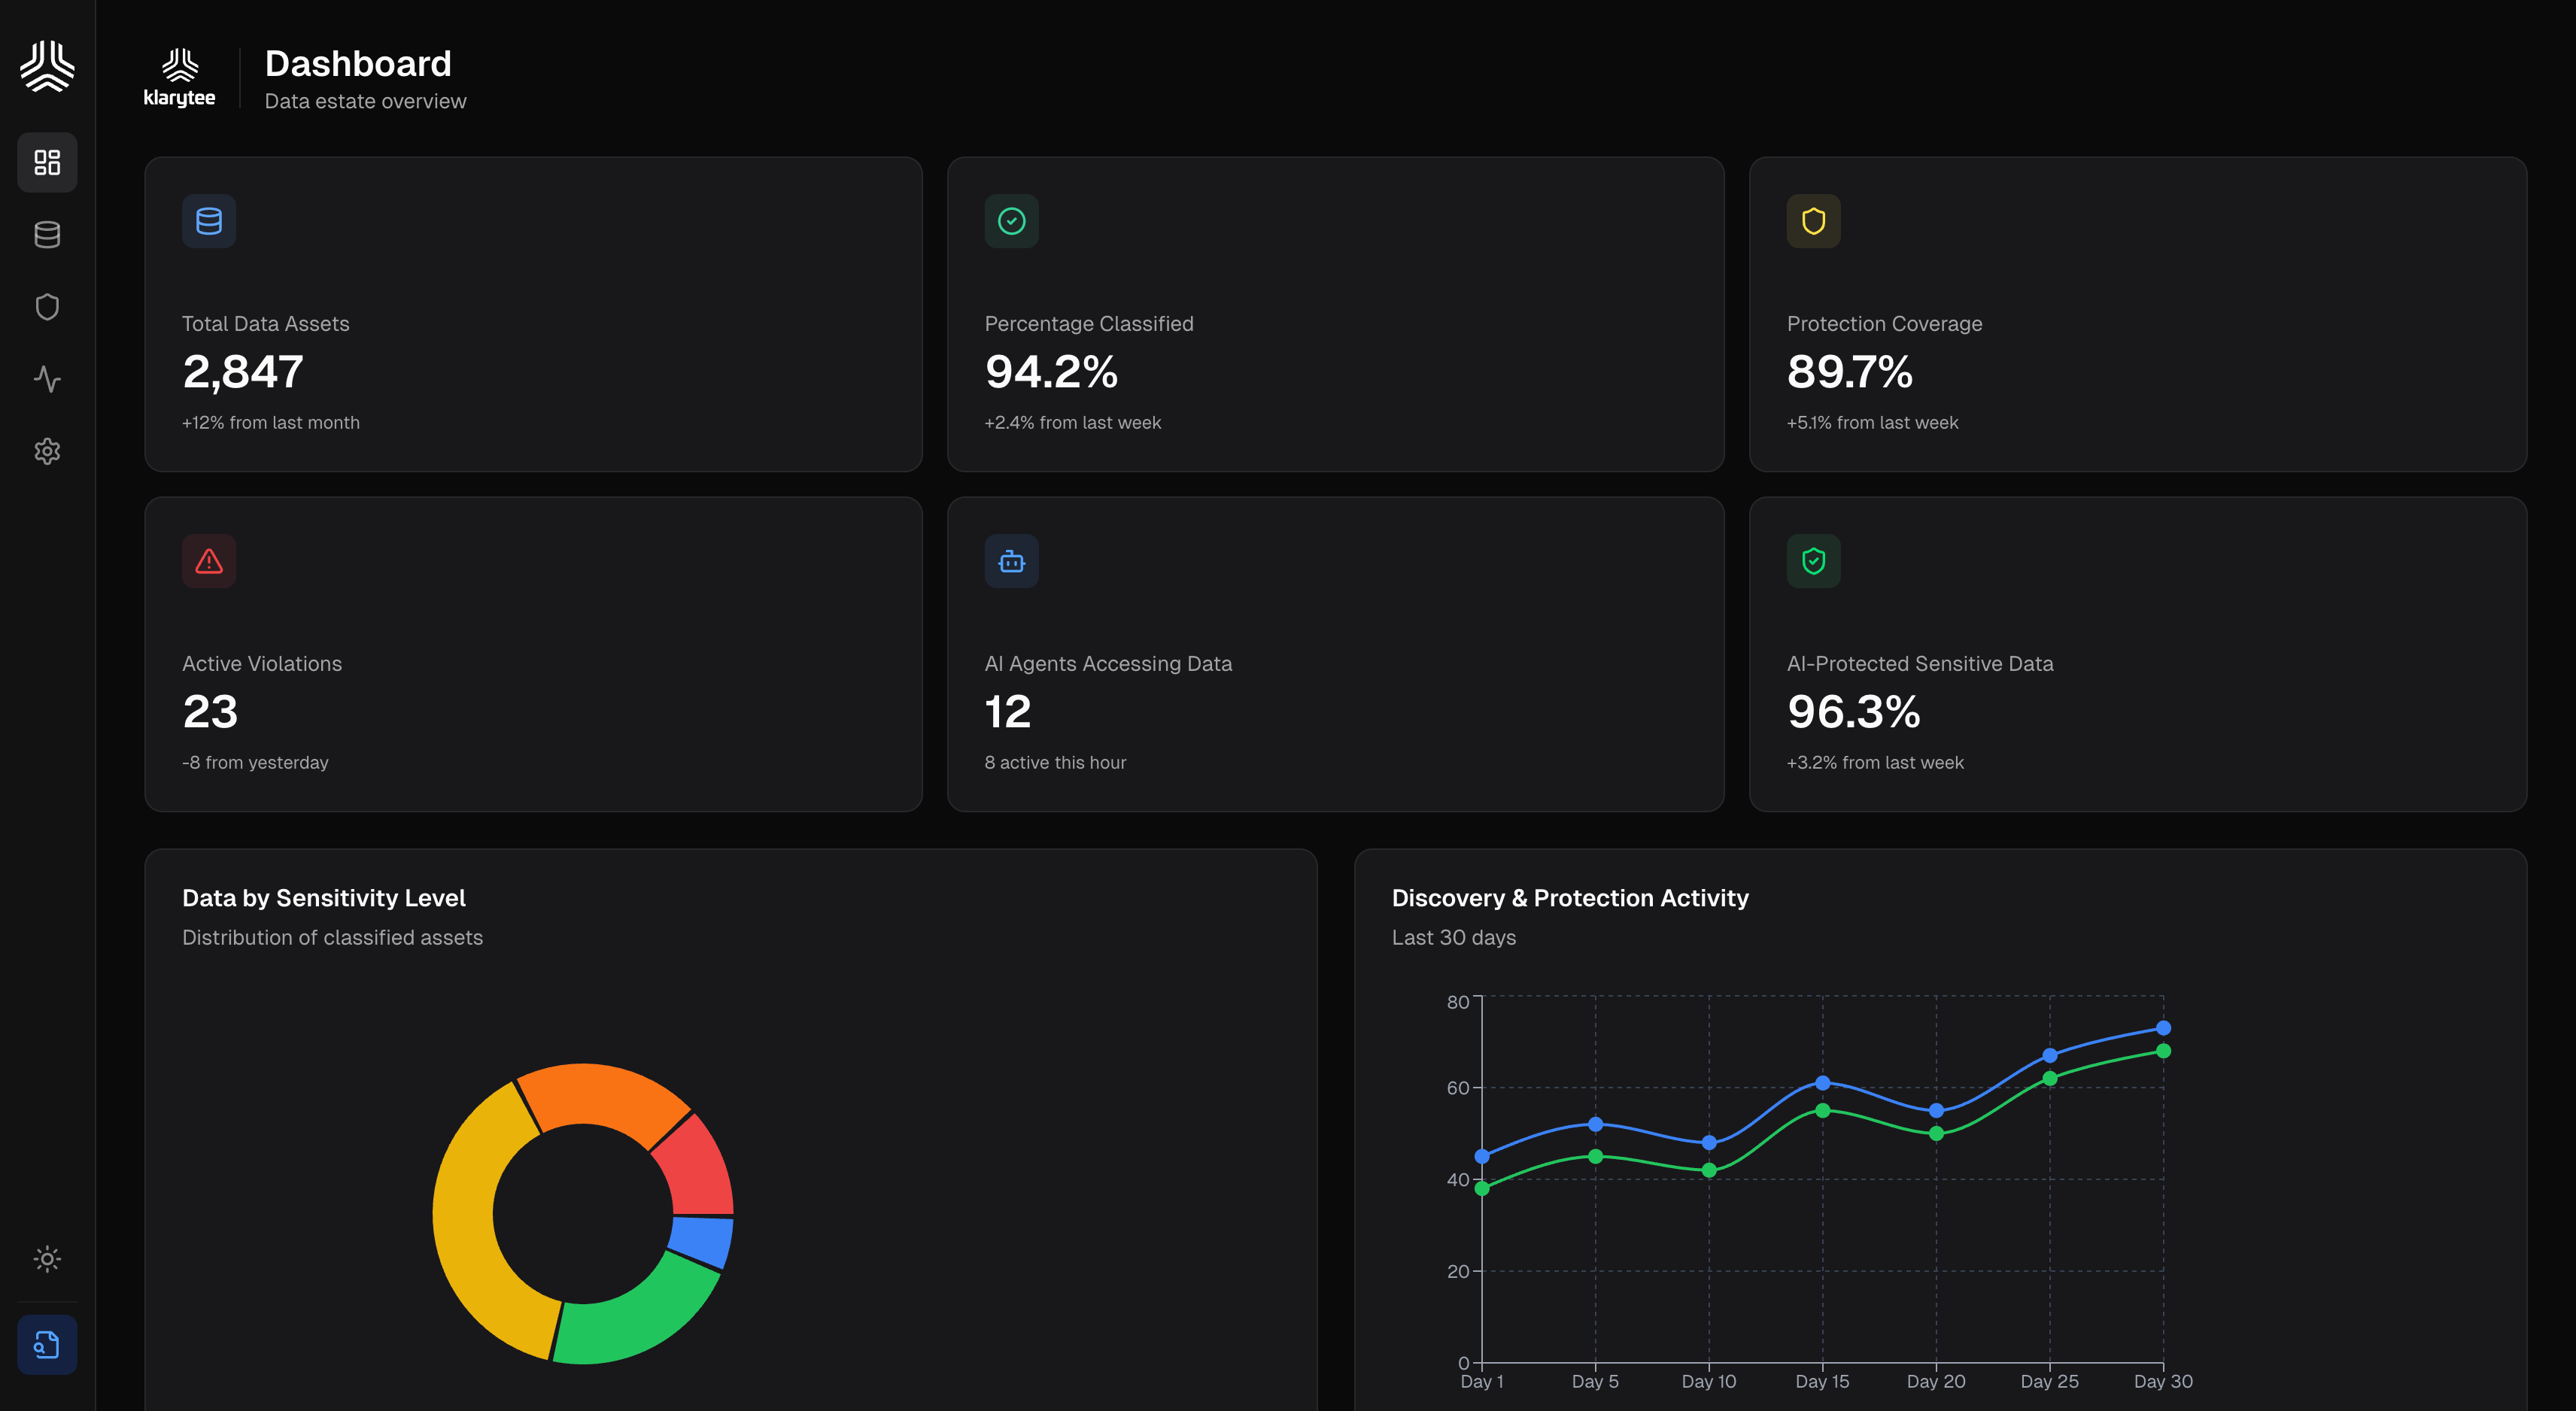Click the Dashboard page heading
The width and height of the screenshot is (2576, 1411).
[358, 64]
